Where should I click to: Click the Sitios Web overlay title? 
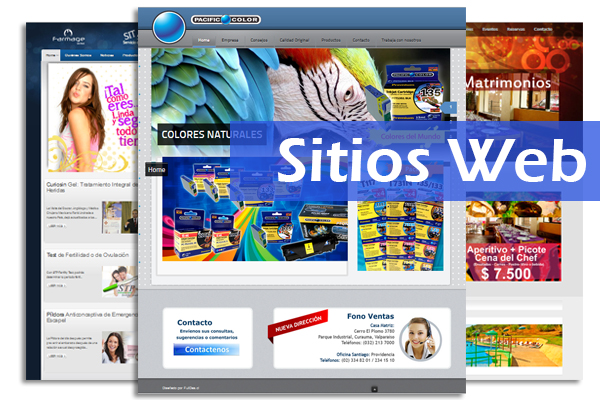click(432, 160)
